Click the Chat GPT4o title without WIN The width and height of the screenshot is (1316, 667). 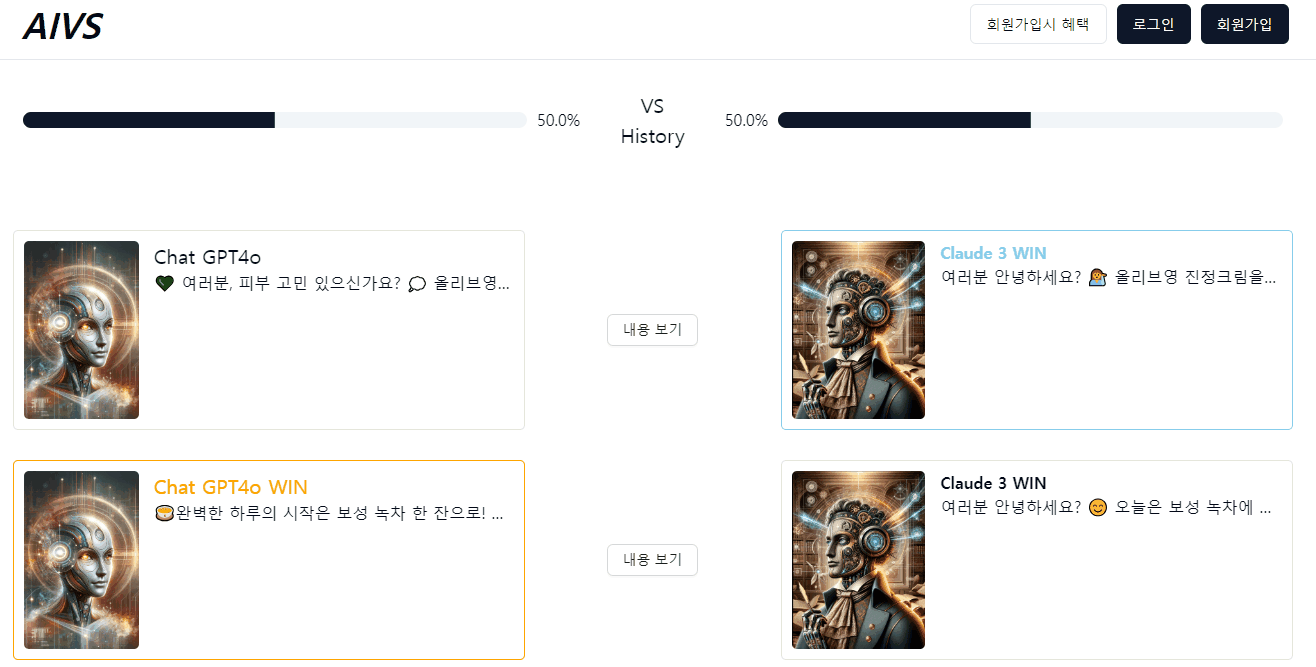[207, 258]
